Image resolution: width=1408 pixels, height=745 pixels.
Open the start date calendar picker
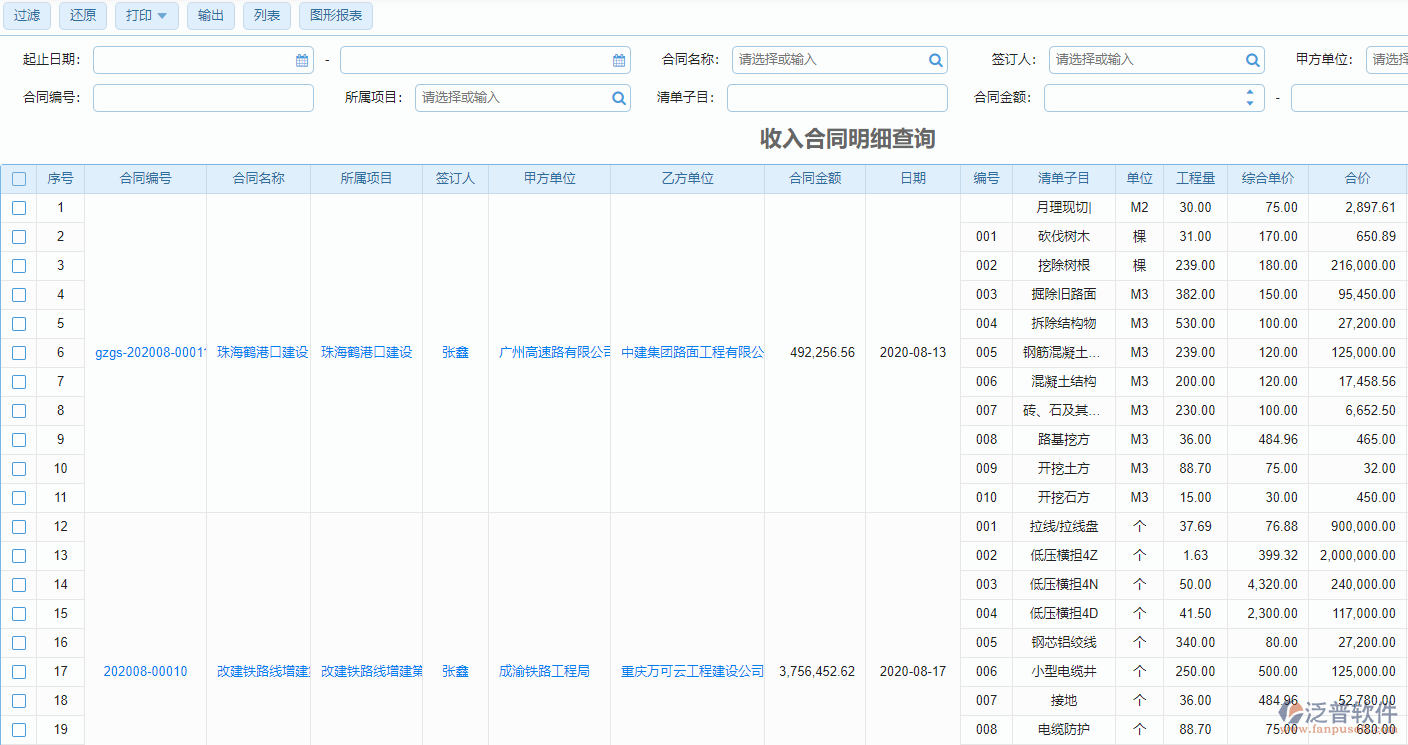pos(302,59)
